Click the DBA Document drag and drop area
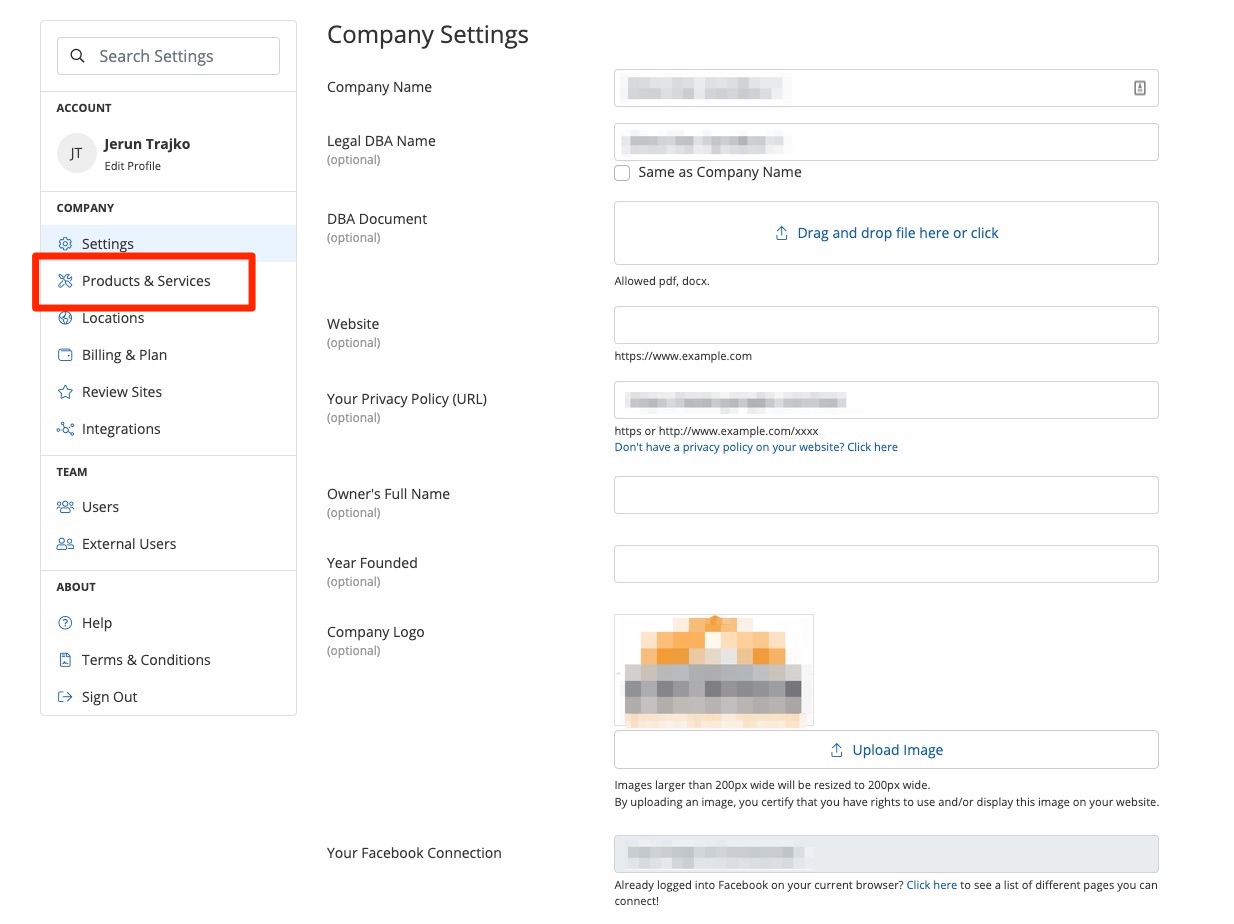 [886, 233]
